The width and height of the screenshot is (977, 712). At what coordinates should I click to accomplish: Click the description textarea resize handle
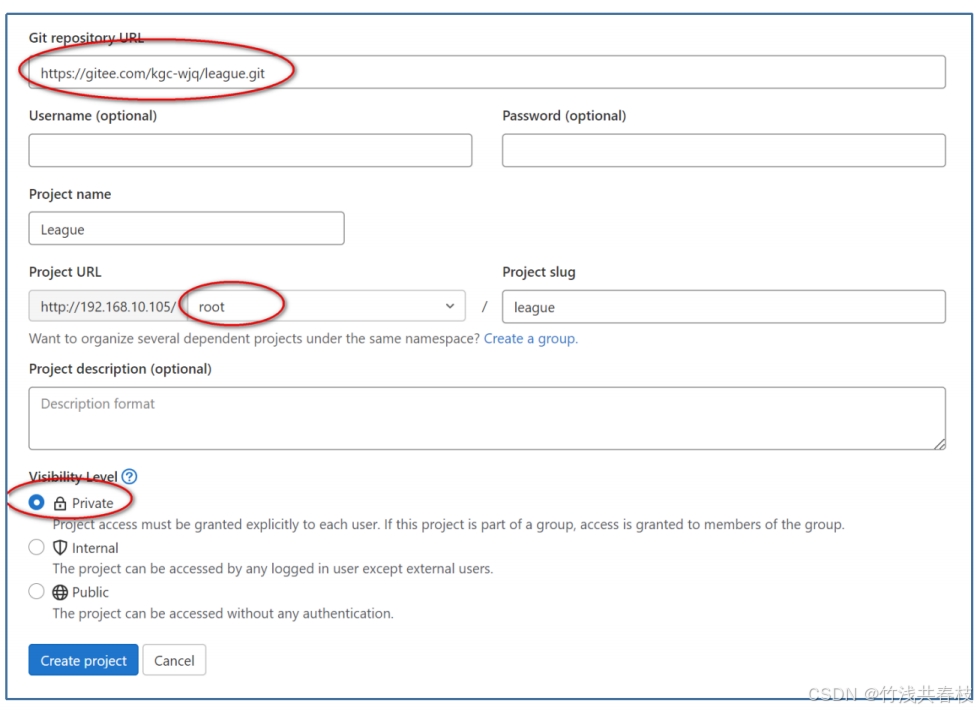click(940, 444)
